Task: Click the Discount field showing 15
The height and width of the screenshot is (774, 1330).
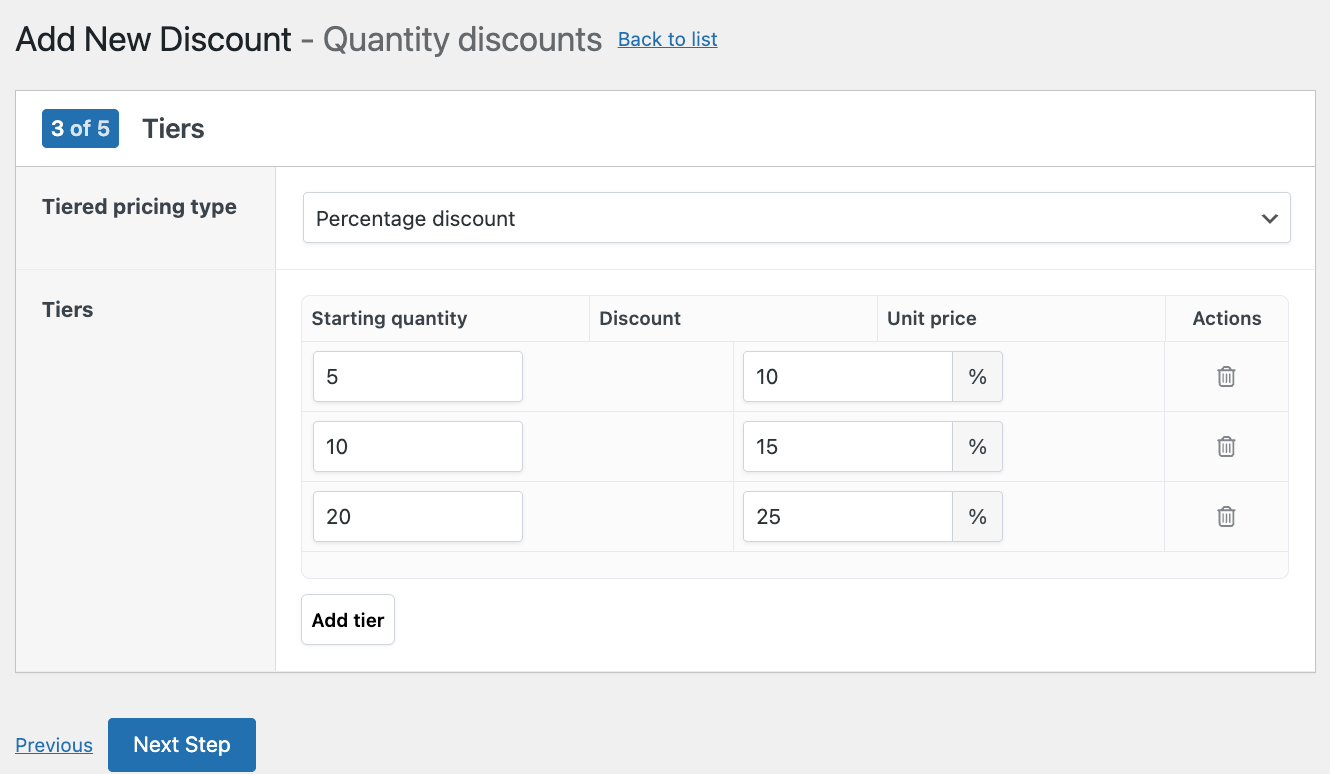Action: [847, 446]
